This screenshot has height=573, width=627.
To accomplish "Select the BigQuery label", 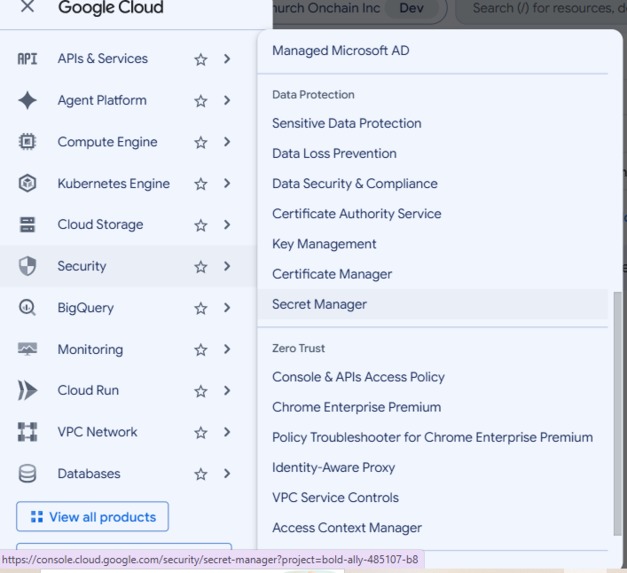I will pyautogui.click(x=86, y=308).
